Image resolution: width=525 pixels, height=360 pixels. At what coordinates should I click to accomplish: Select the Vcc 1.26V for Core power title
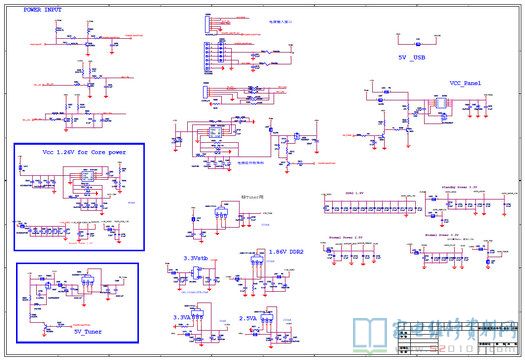84,152
